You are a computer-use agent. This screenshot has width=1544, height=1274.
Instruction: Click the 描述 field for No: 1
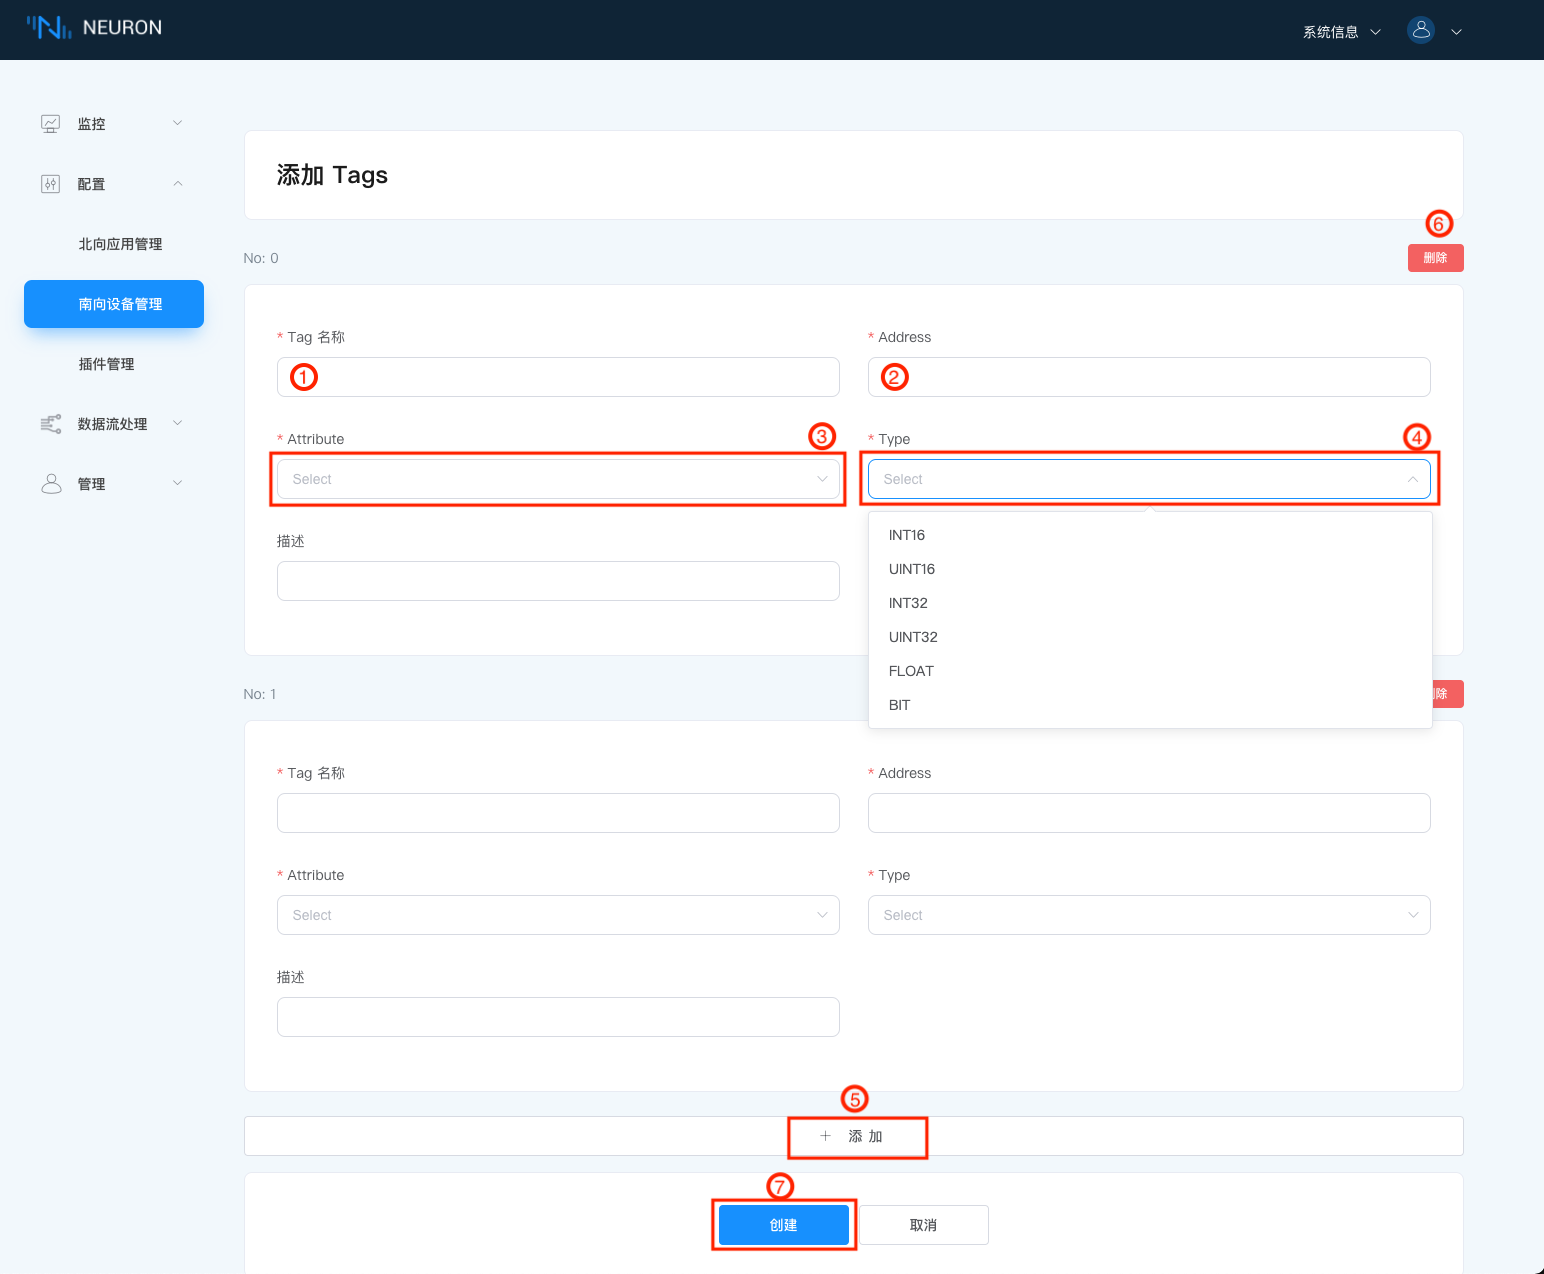coord(558,1017)
